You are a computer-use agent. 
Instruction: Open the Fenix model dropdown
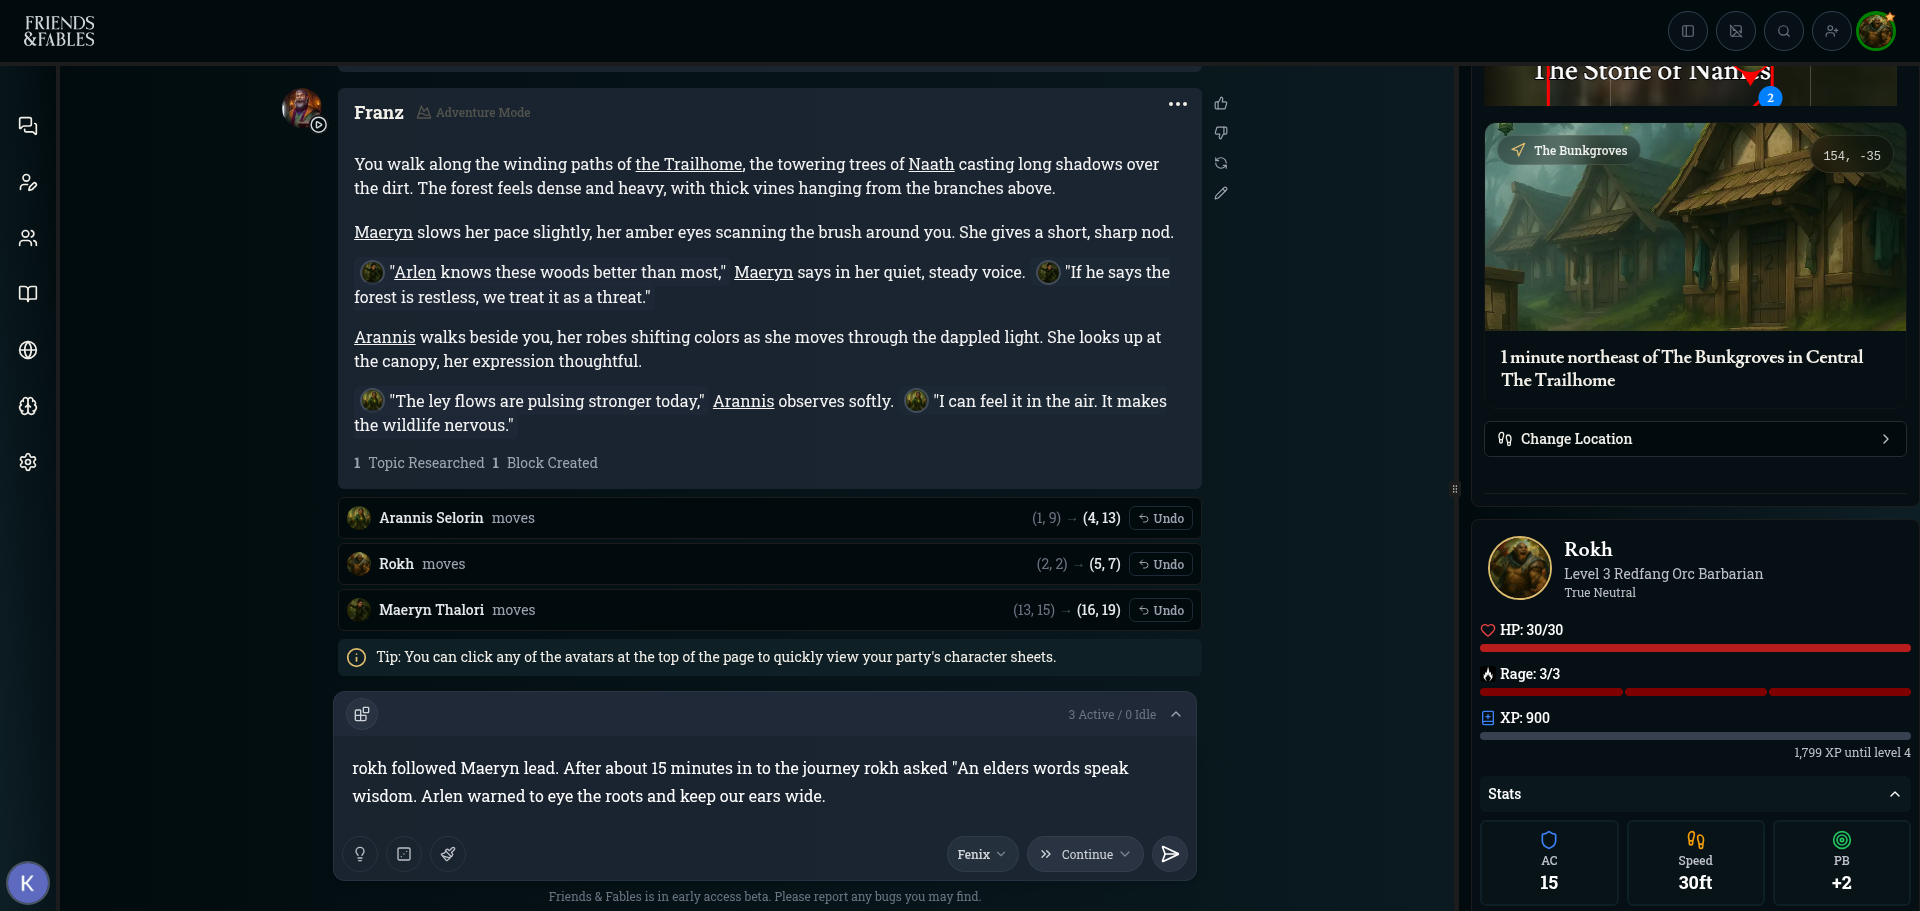(982, 854)
